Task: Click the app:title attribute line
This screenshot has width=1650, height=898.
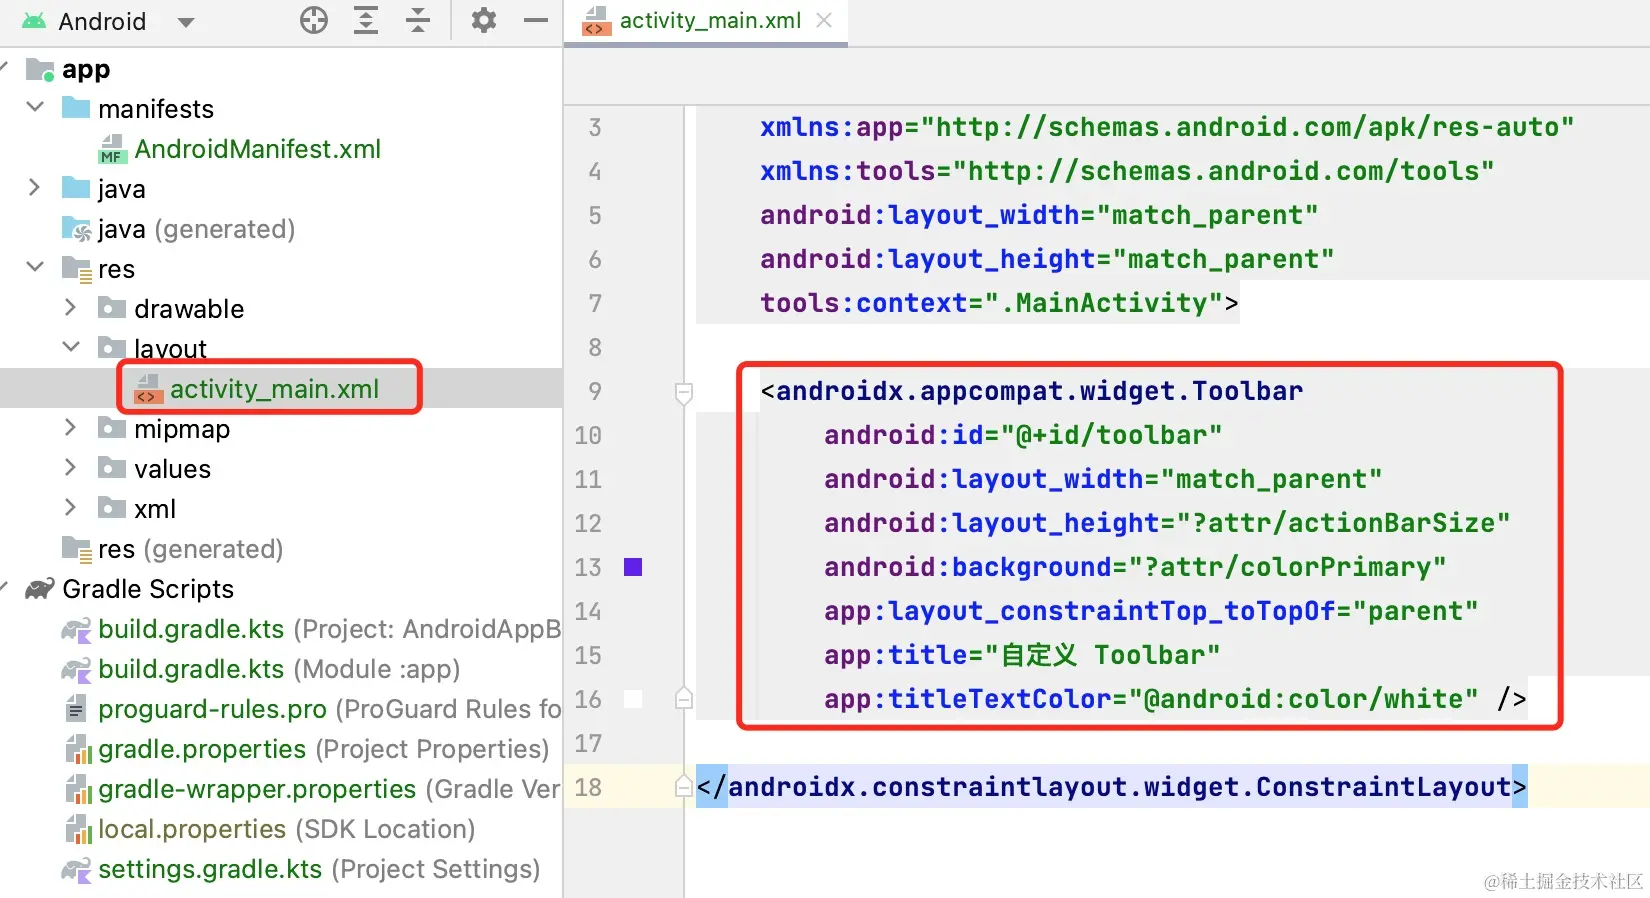Action: [1022, 655]
